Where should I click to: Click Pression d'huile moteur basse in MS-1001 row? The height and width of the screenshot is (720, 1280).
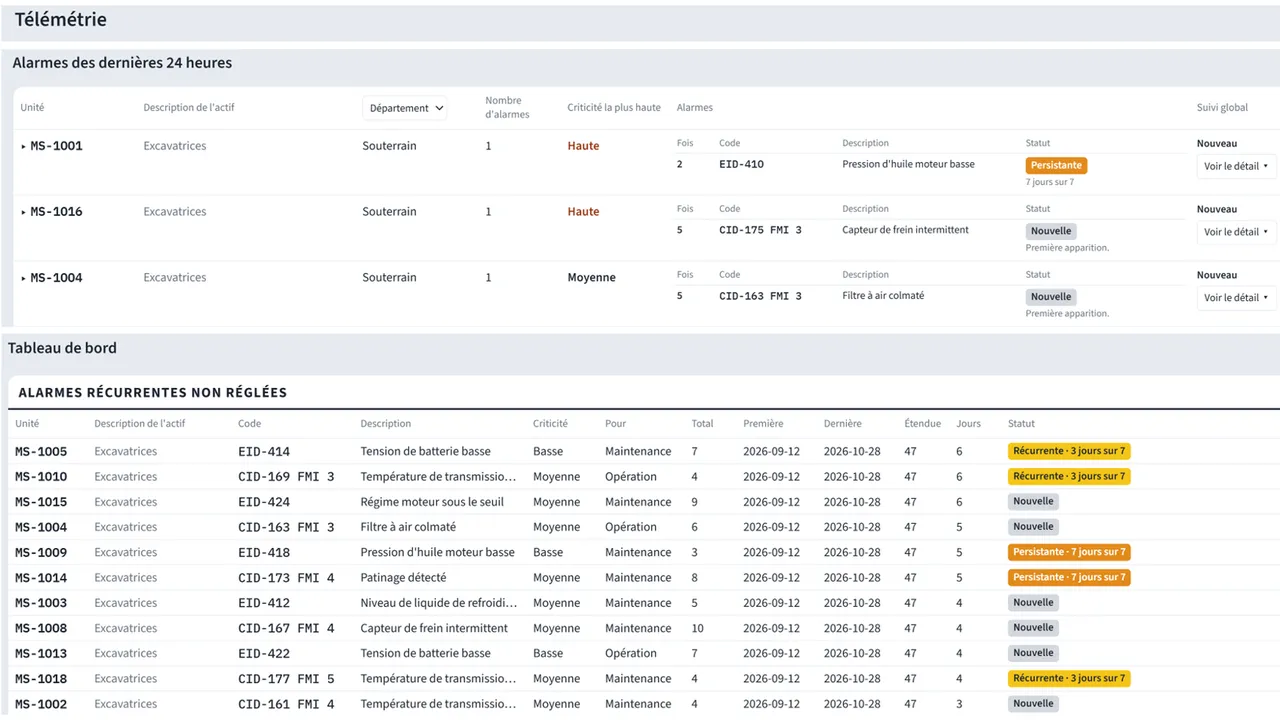(x=908, y=164)
